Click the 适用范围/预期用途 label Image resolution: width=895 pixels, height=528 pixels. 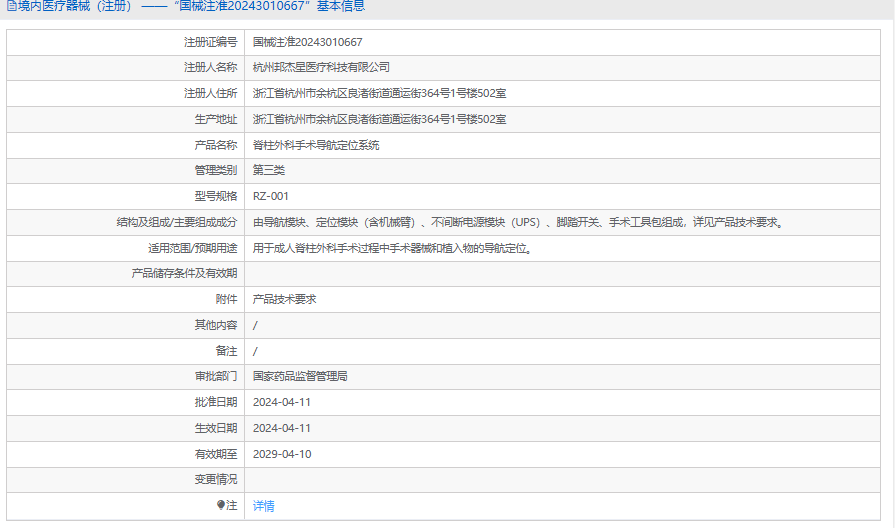point(193,248)
